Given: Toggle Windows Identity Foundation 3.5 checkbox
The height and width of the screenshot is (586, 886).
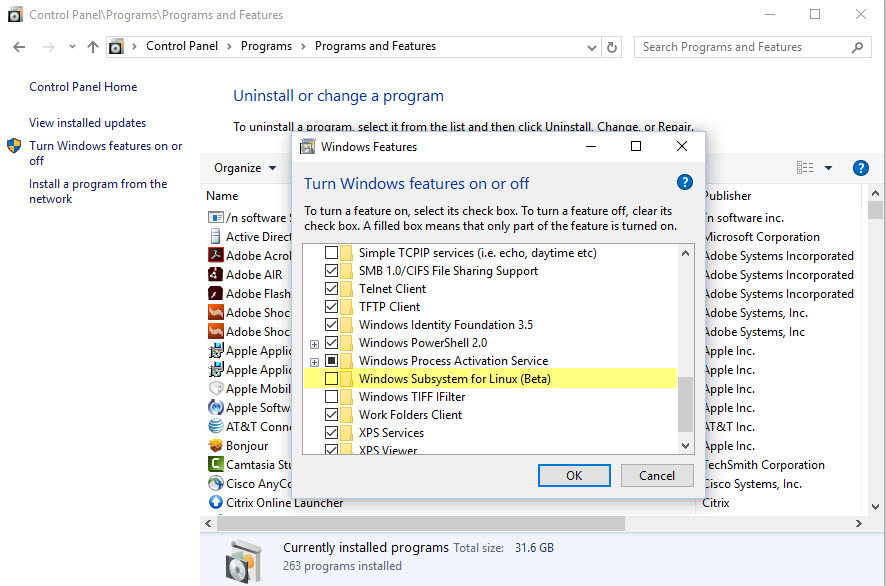Looking at the screenshot, I should click(x=332, y=325).
